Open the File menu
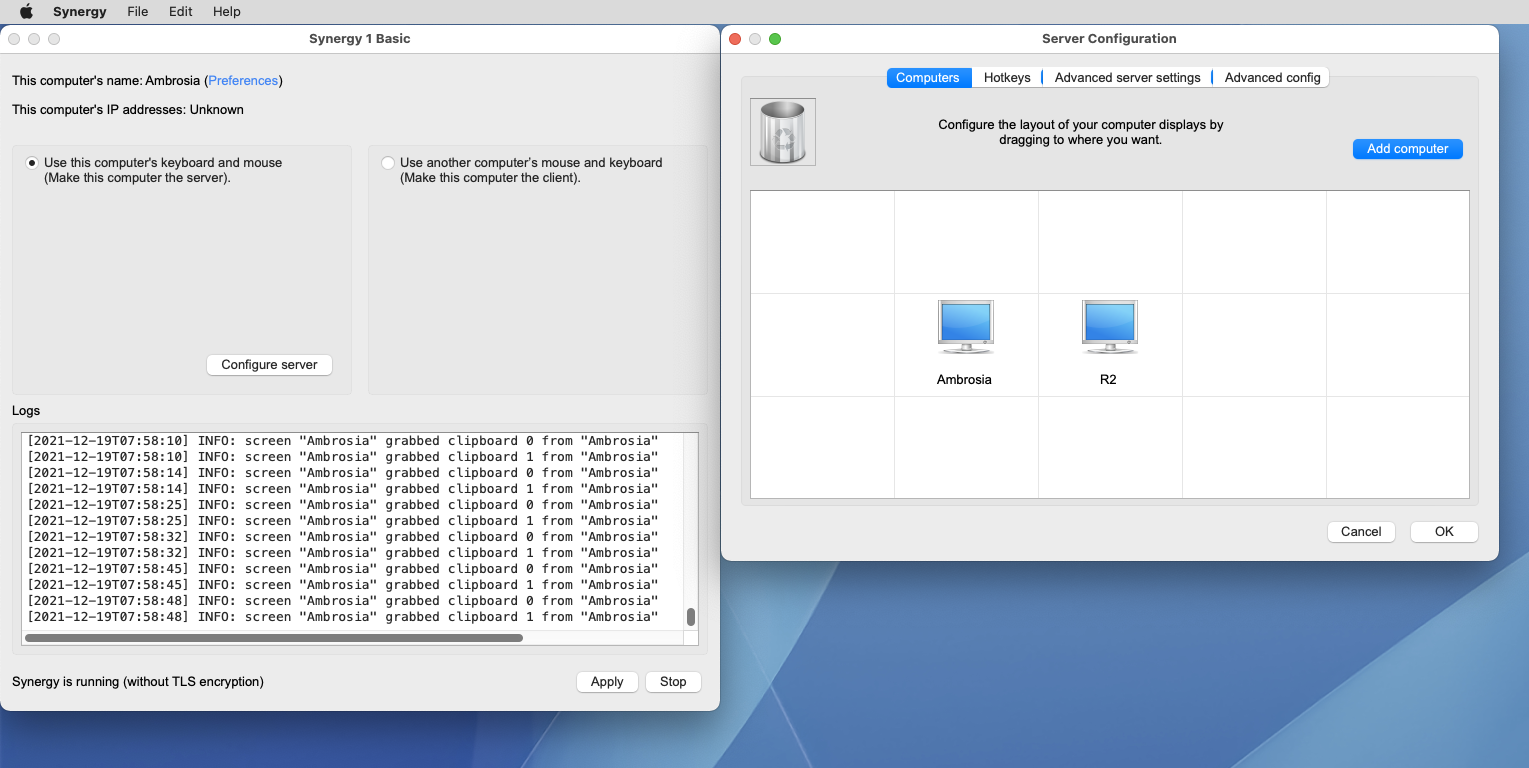 [x=138, y=12]
